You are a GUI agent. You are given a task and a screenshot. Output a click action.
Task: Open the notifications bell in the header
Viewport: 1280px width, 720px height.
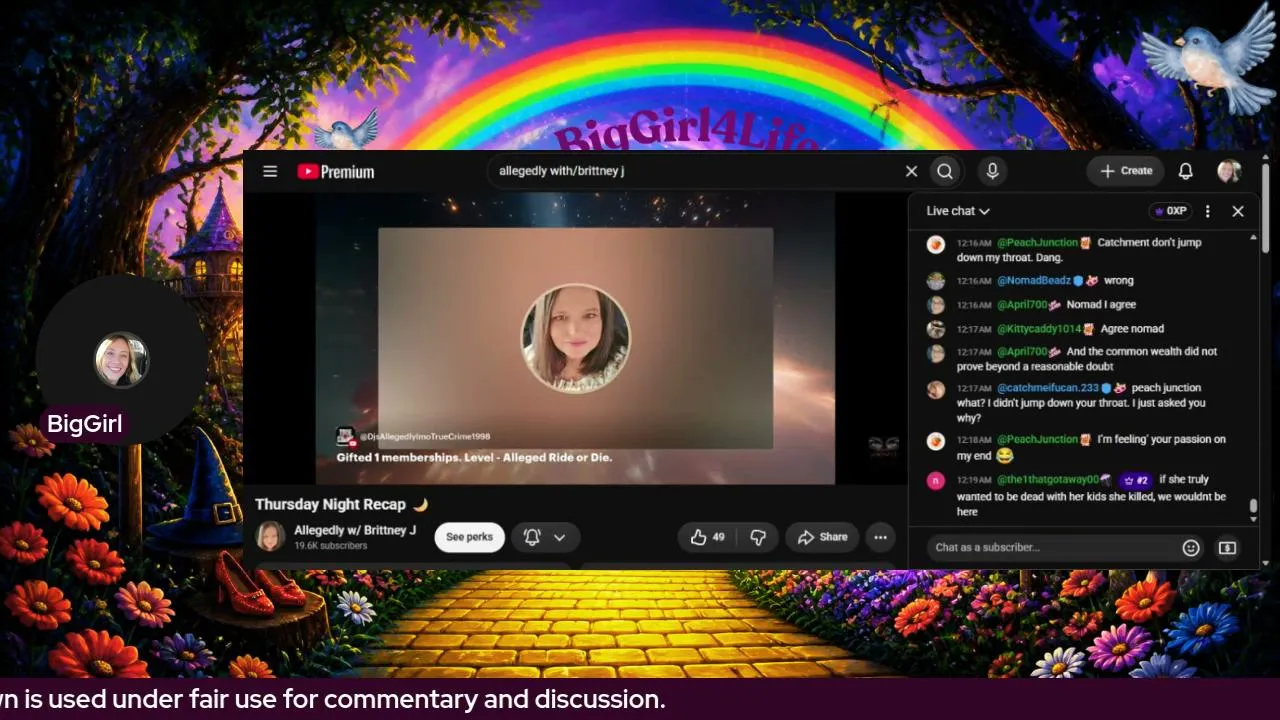click(x=1185, y=171)
